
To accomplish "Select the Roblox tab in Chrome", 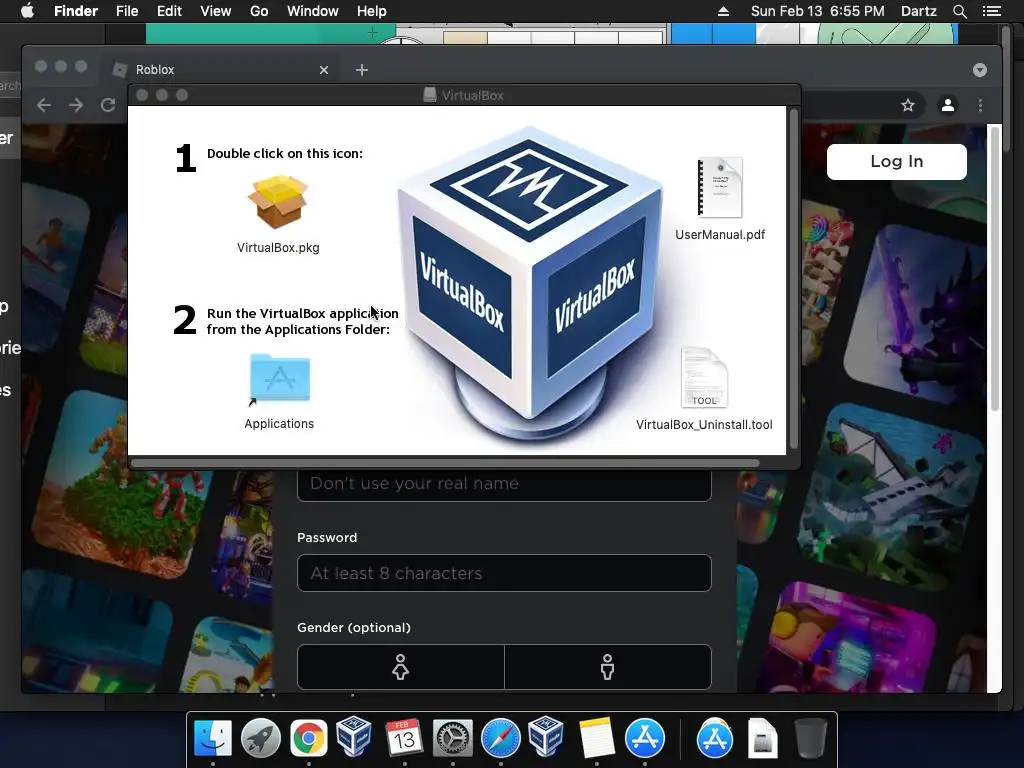I will click(220, 70).
